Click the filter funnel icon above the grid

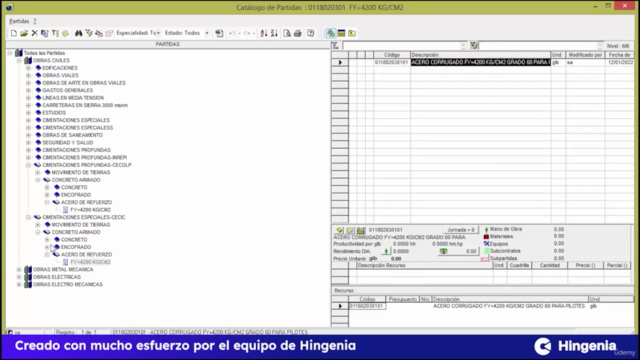pos(335,46)
